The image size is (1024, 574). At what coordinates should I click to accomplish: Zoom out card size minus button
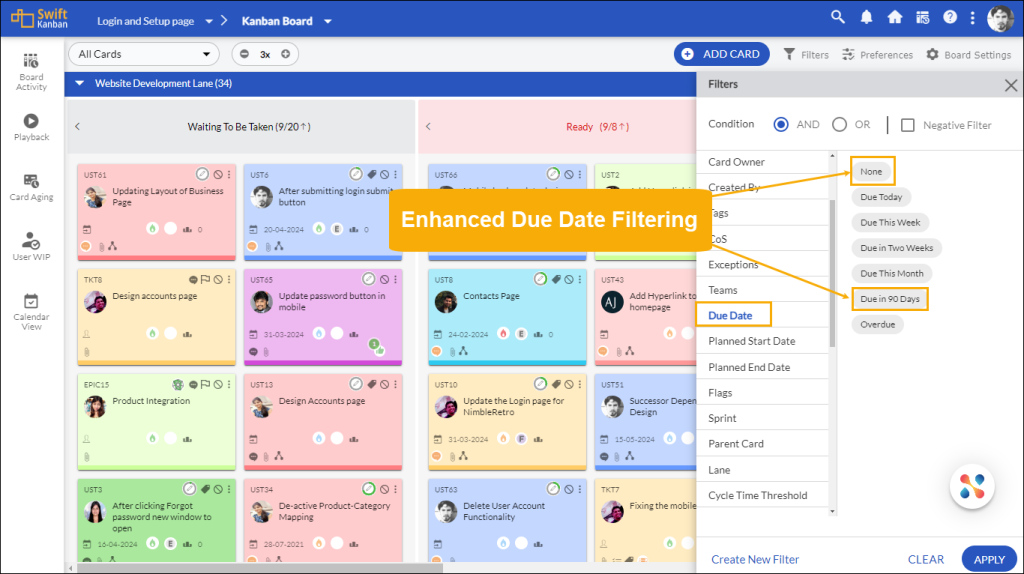tap(244, 54)
